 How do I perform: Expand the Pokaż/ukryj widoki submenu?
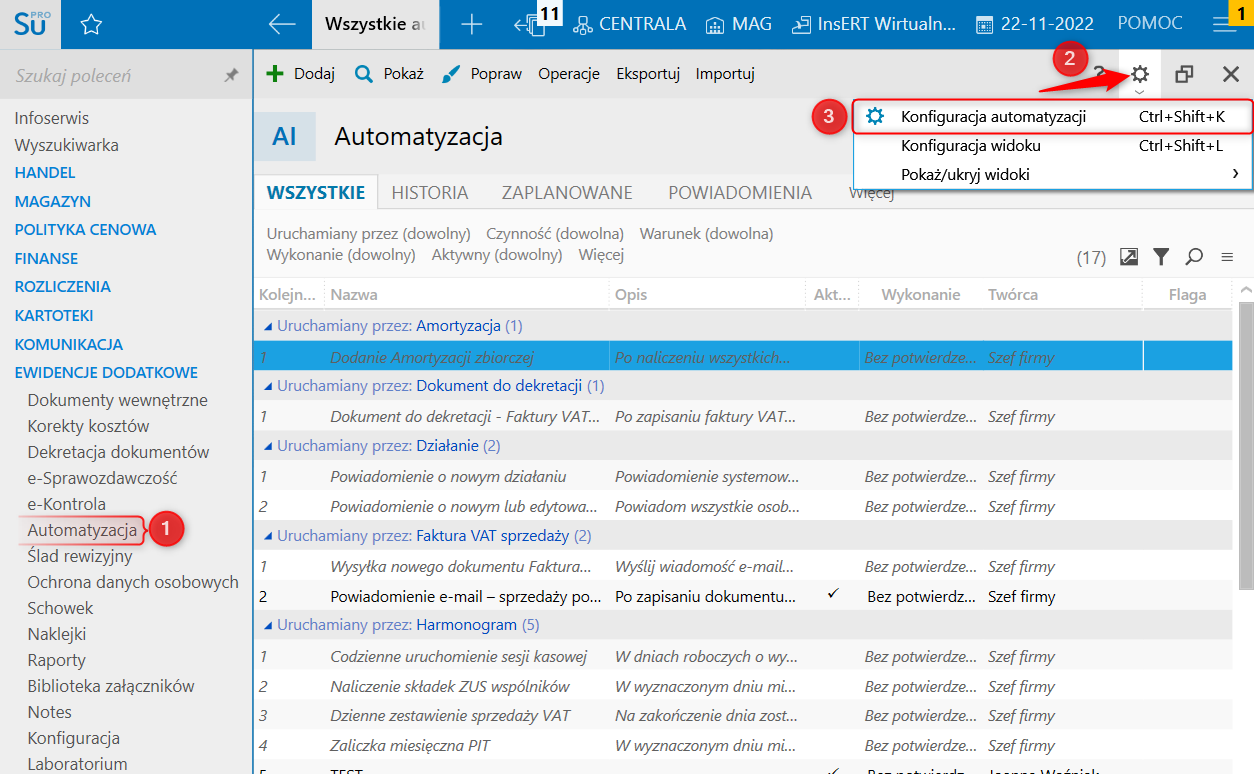1053,174
